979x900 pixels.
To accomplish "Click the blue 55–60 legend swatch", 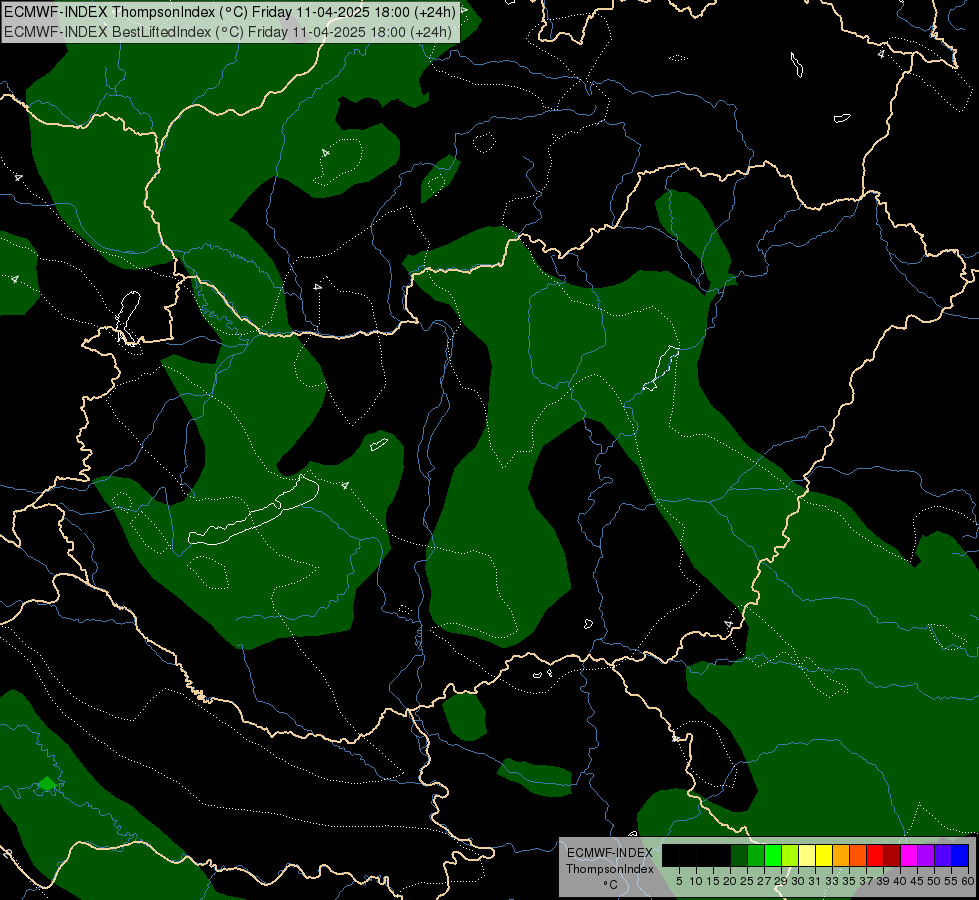I will (x=960, y=855).
